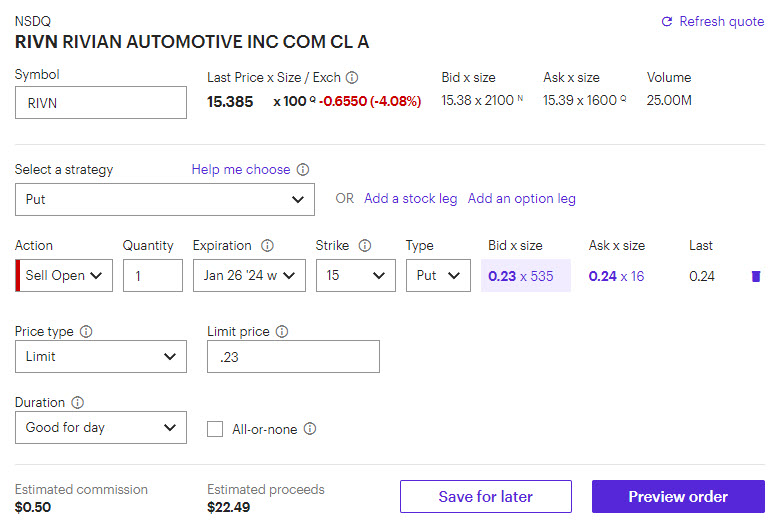Click the Refresh quote icon
770x532 pixels.
click(x=667, y=21)
